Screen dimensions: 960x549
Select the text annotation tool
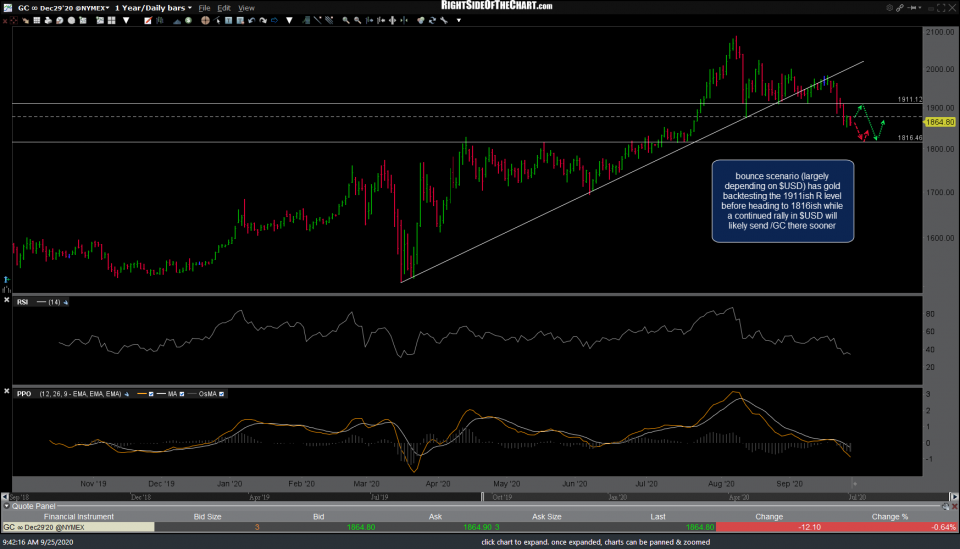(x=228, y=20)
